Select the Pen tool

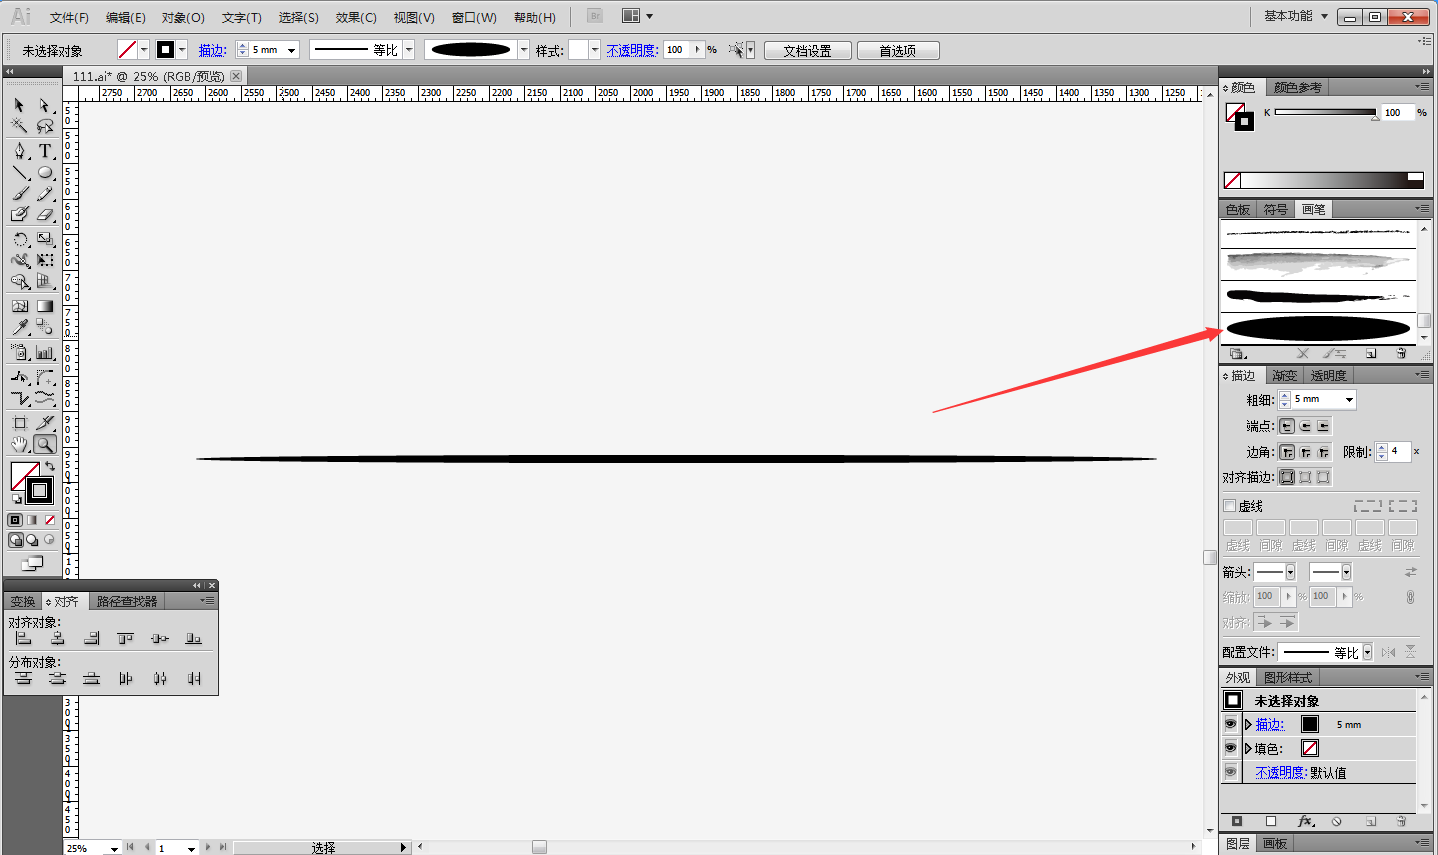19,151
